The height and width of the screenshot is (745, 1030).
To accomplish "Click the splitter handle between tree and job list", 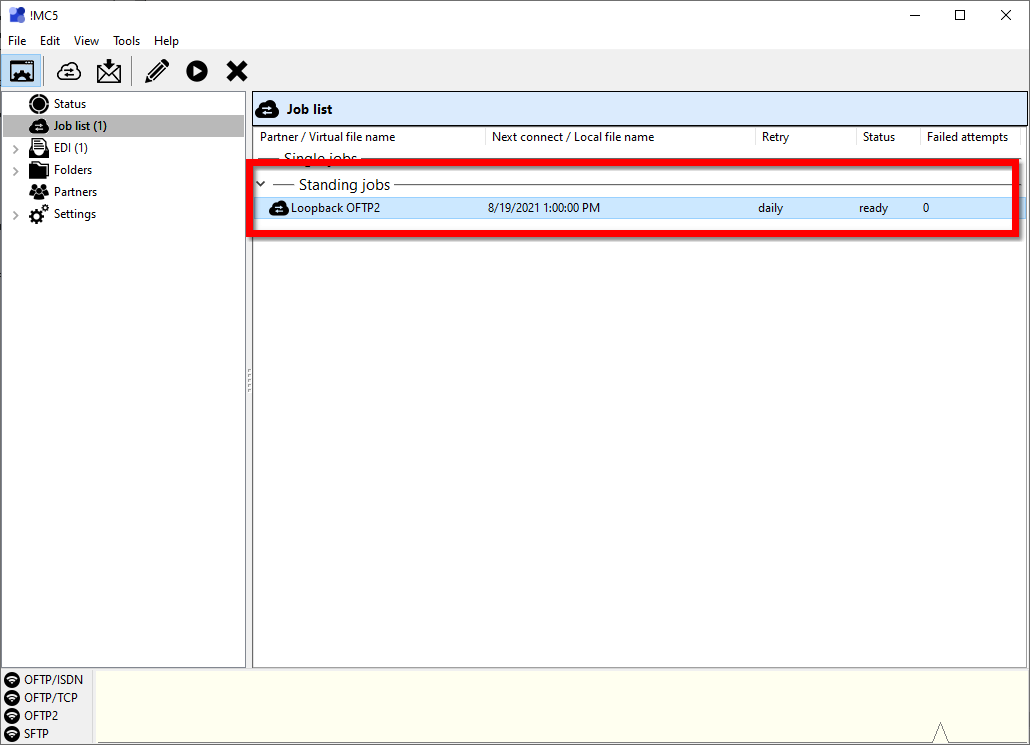I will pyautogui.click(x=249, y=380).
